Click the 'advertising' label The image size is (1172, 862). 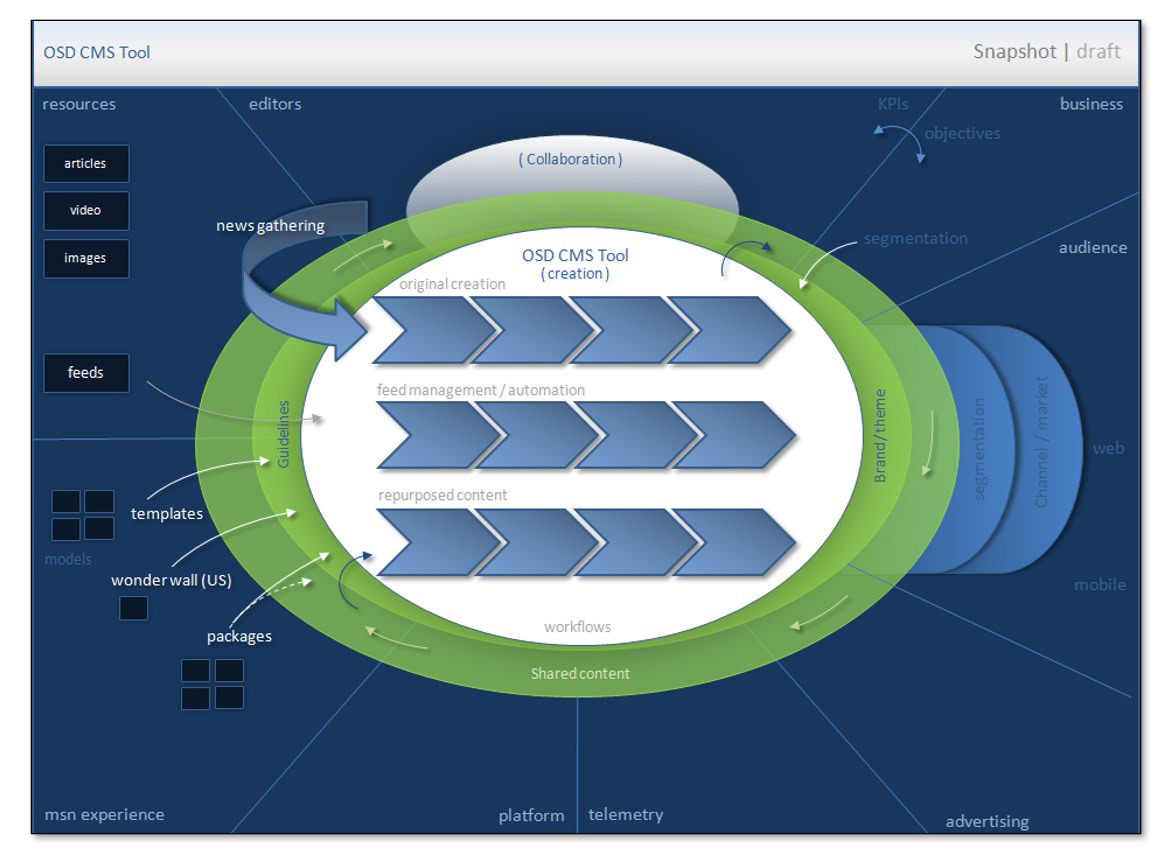point(987,822)
